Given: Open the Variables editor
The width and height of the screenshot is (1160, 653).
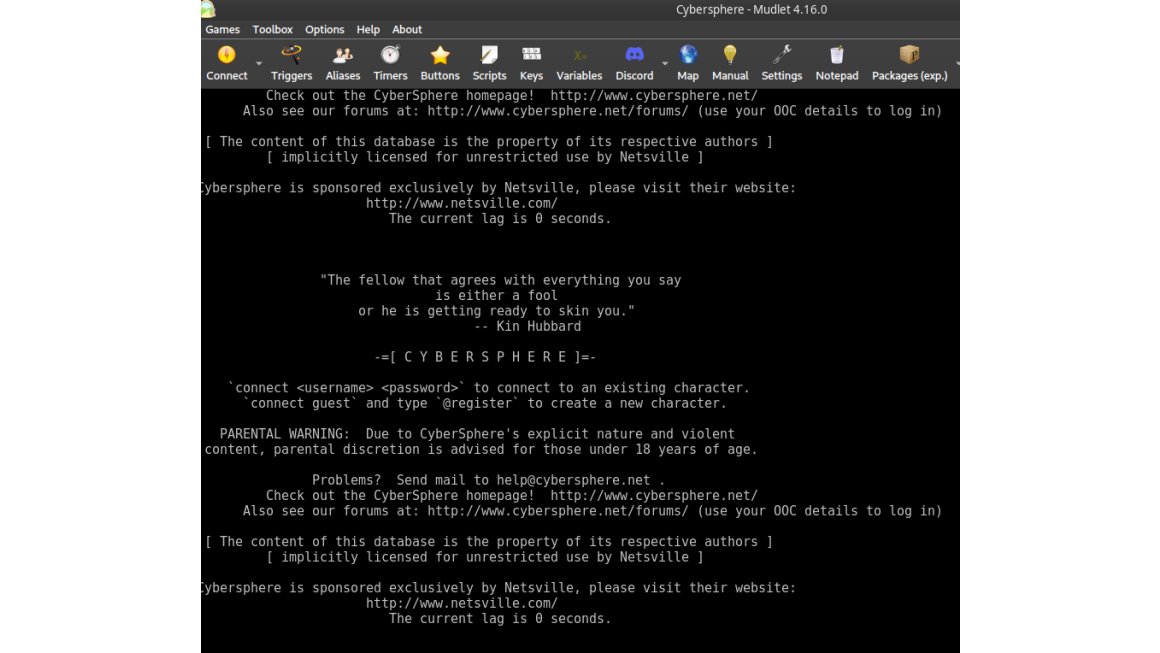Looking at the screenshot, I should 579,63.
